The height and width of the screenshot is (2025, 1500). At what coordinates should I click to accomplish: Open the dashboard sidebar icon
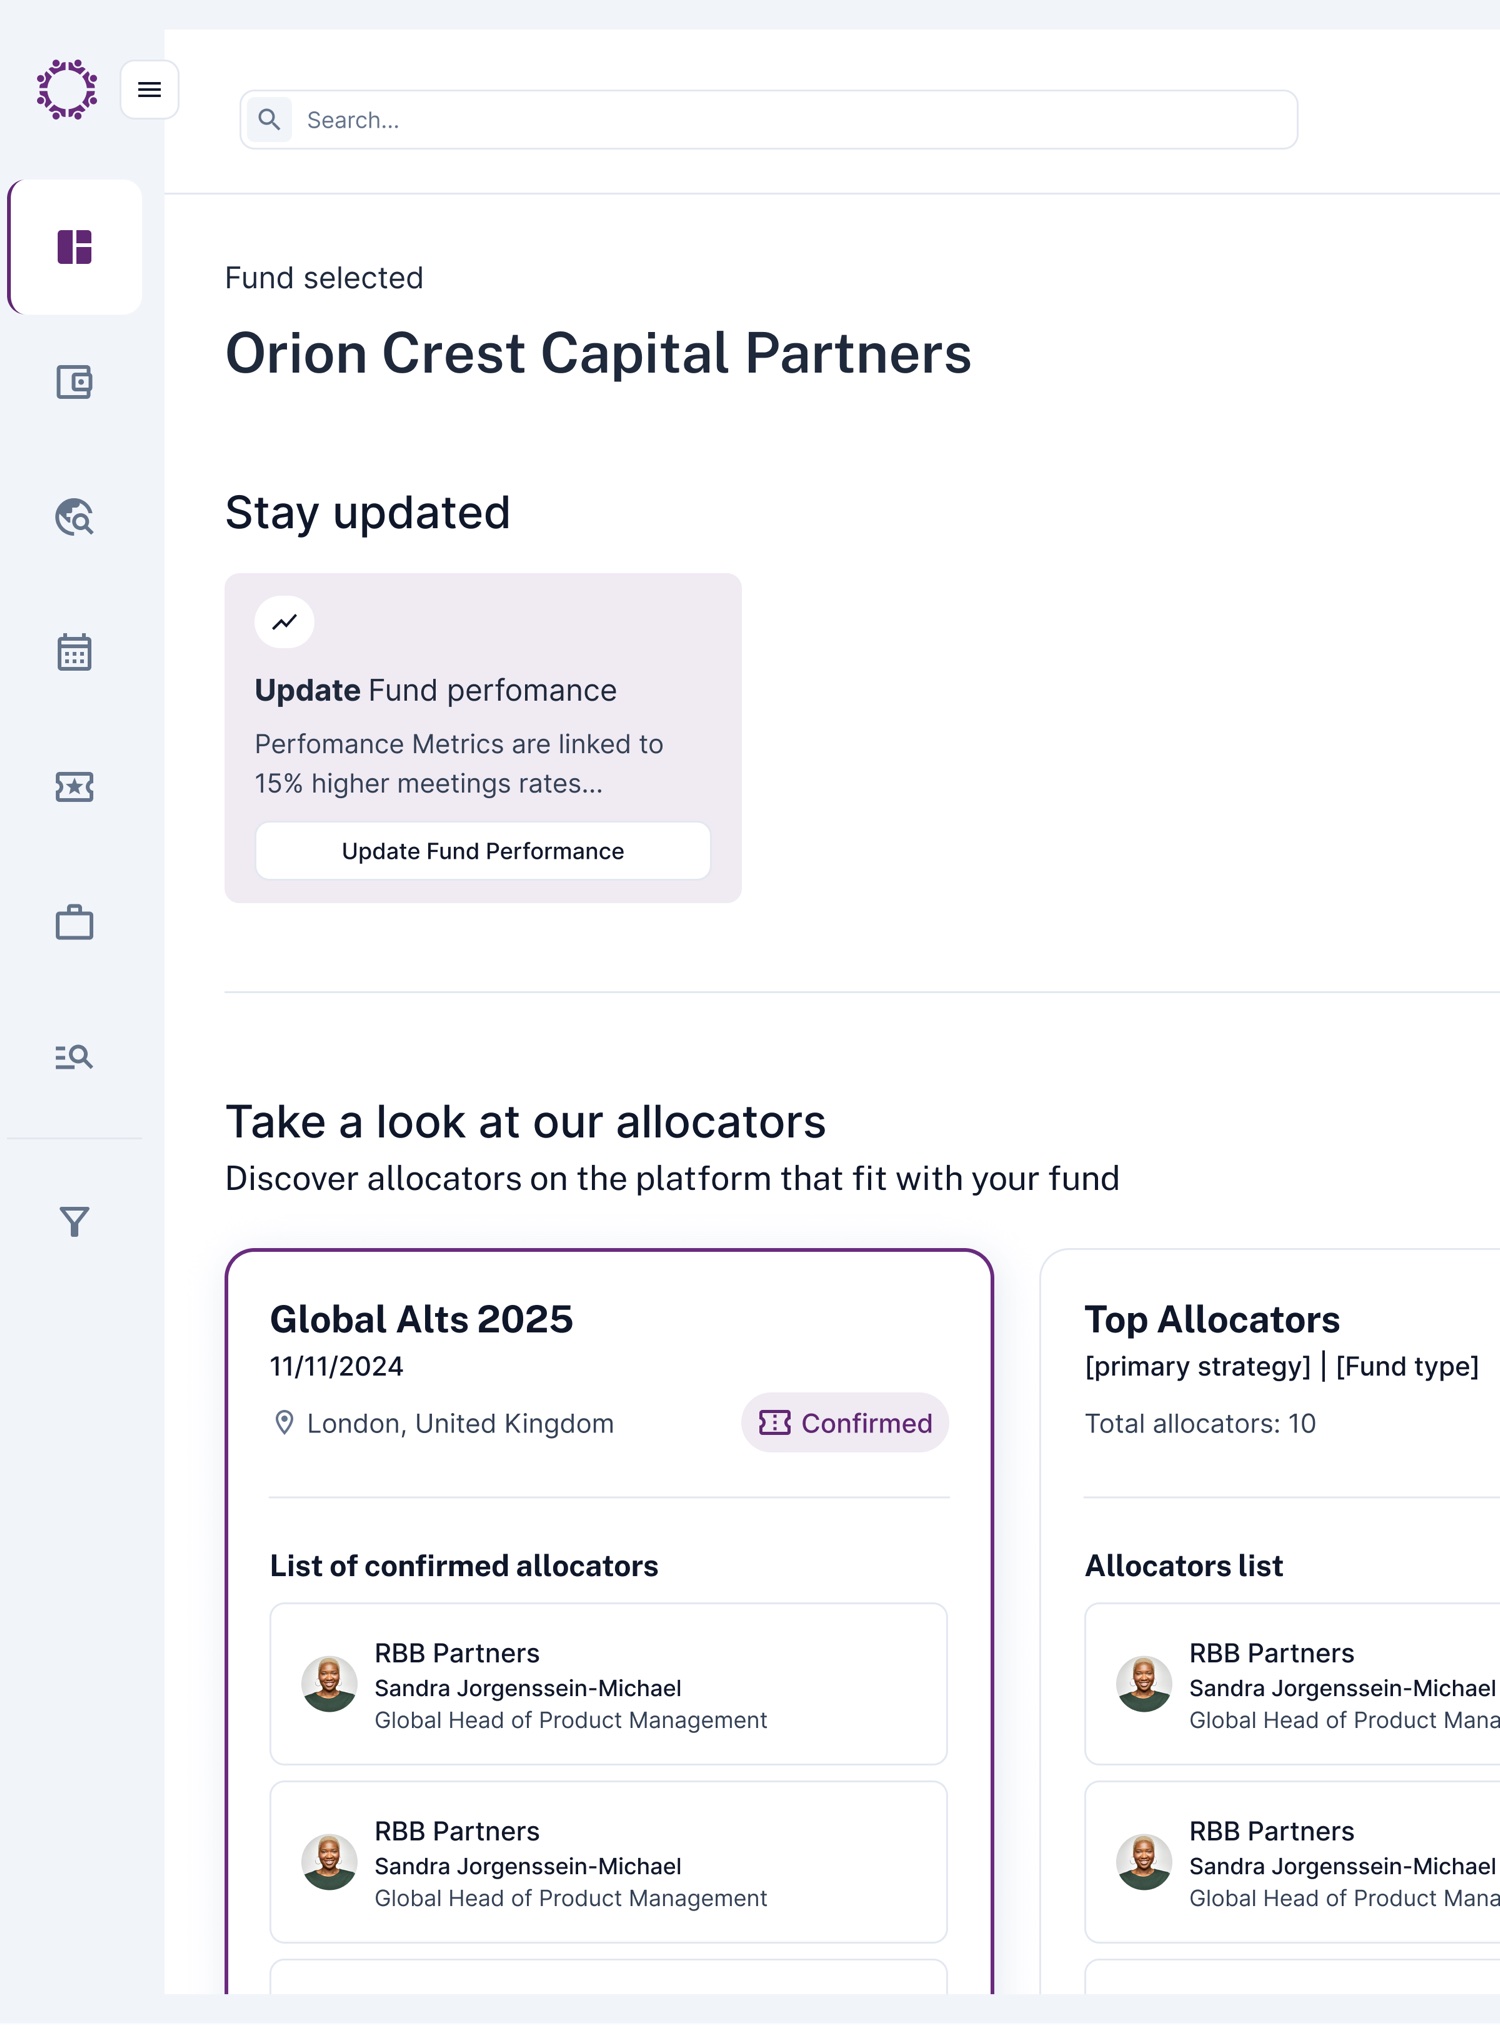pyautogui.click(x=74, y=247)
